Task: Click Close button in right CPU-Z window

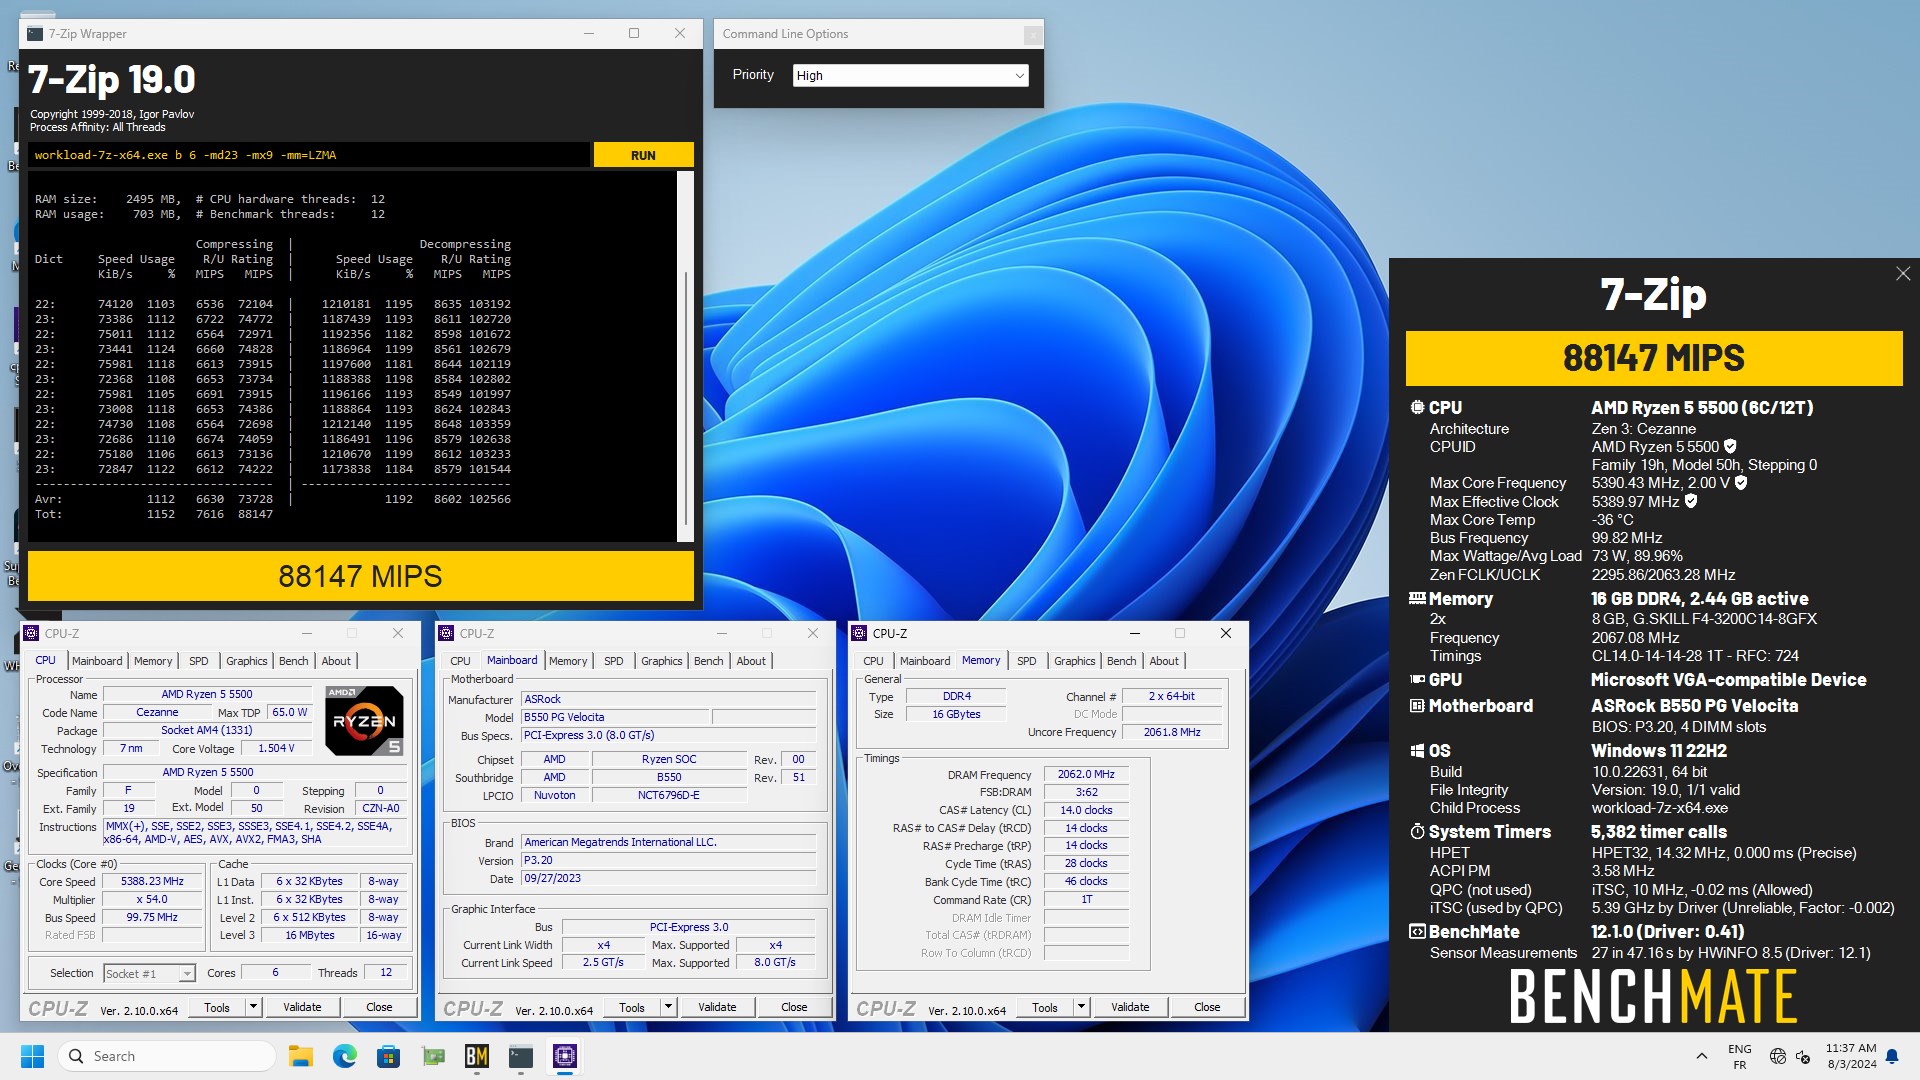Action: [1207, 1007]
